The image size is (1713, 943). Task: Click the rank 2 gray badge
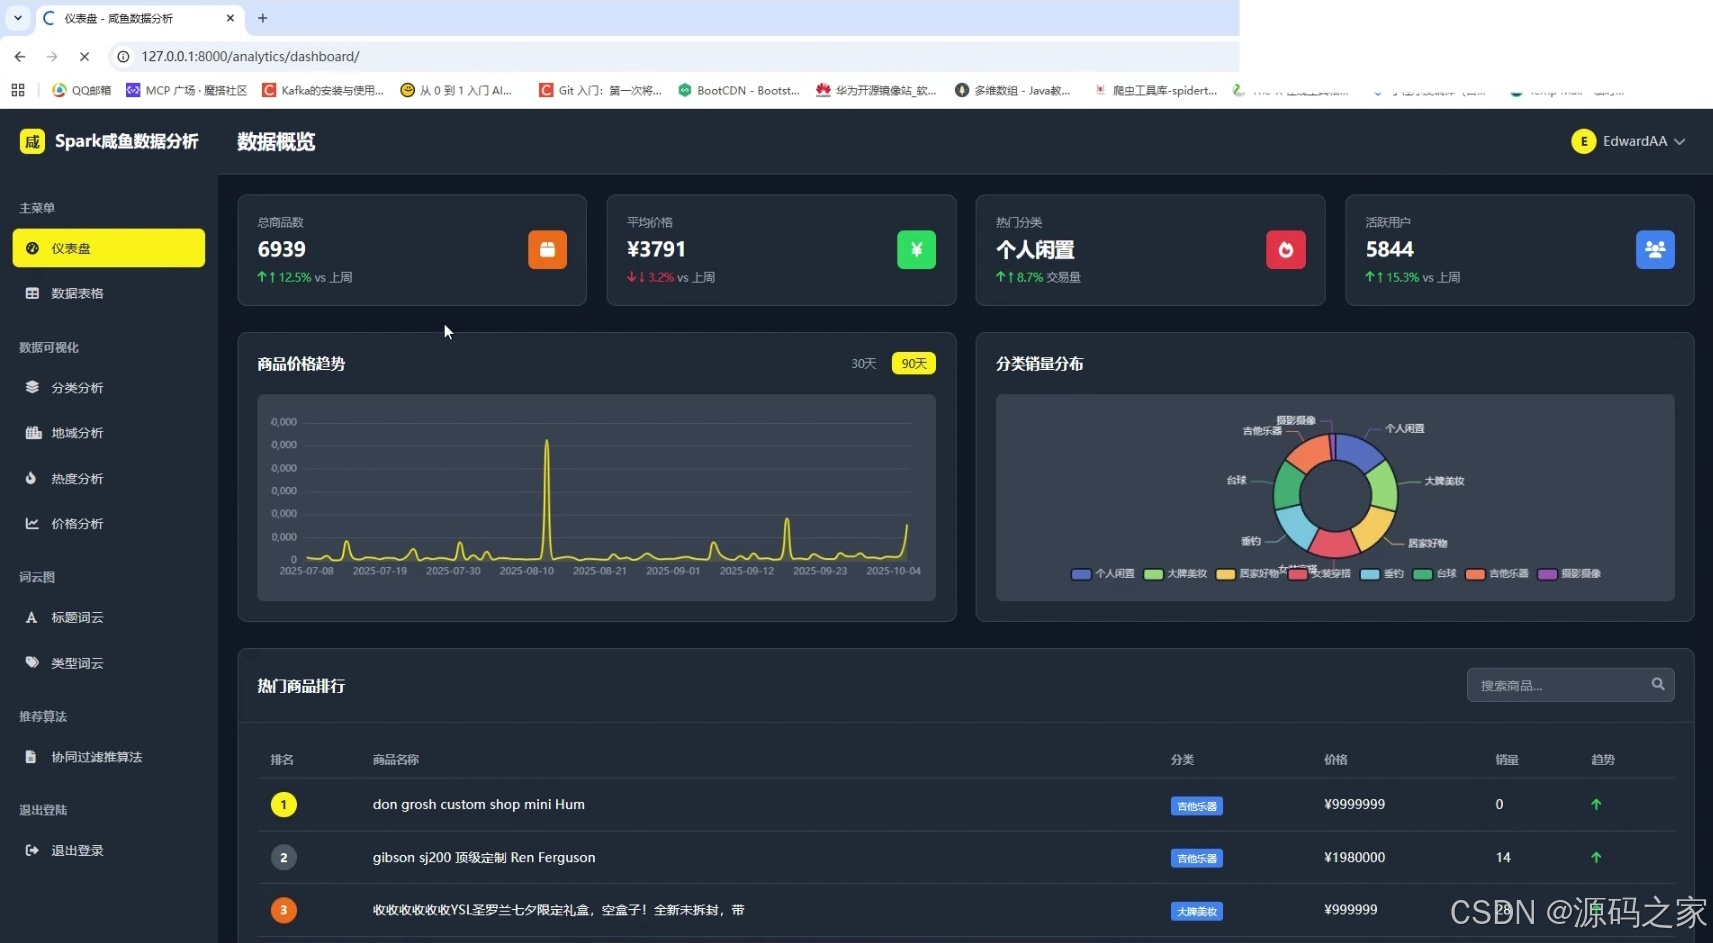(x=283, y=857)
